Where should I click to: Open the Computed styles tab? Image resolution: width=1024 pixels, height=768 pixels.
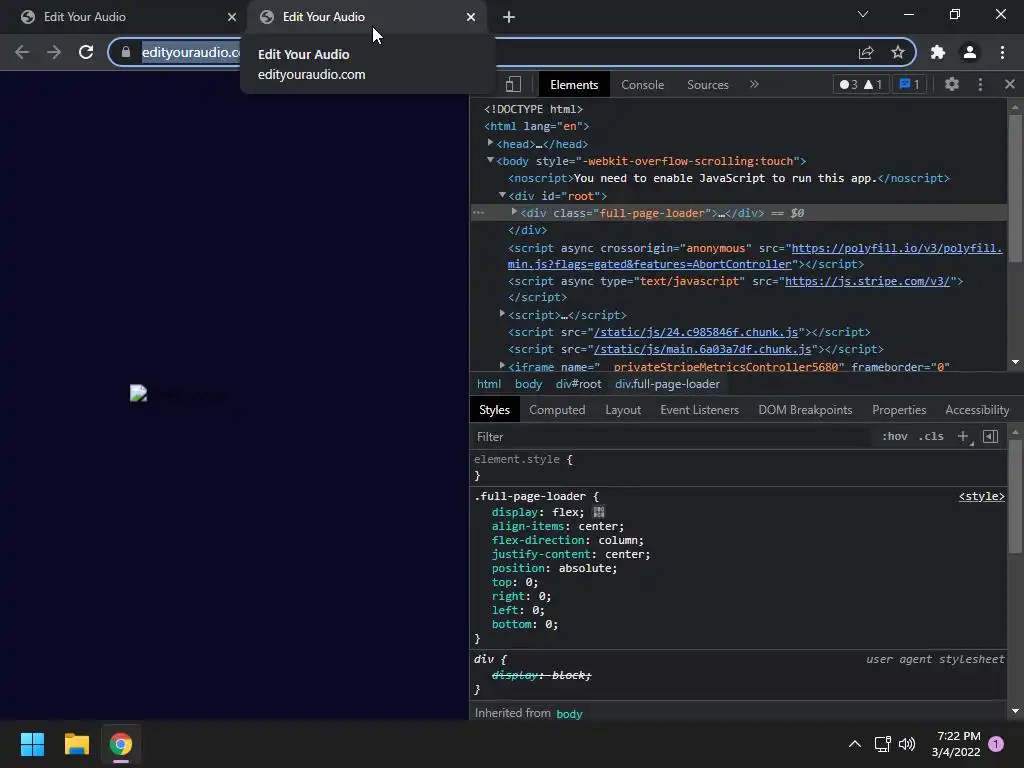tap(557, 409)
